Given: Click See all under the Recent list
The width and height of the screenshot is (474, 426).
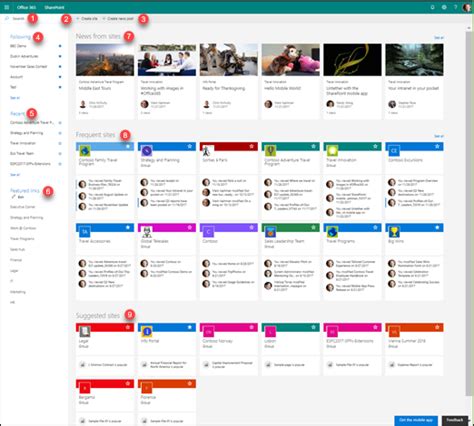Looking at the screenshot, I should 15,175.
